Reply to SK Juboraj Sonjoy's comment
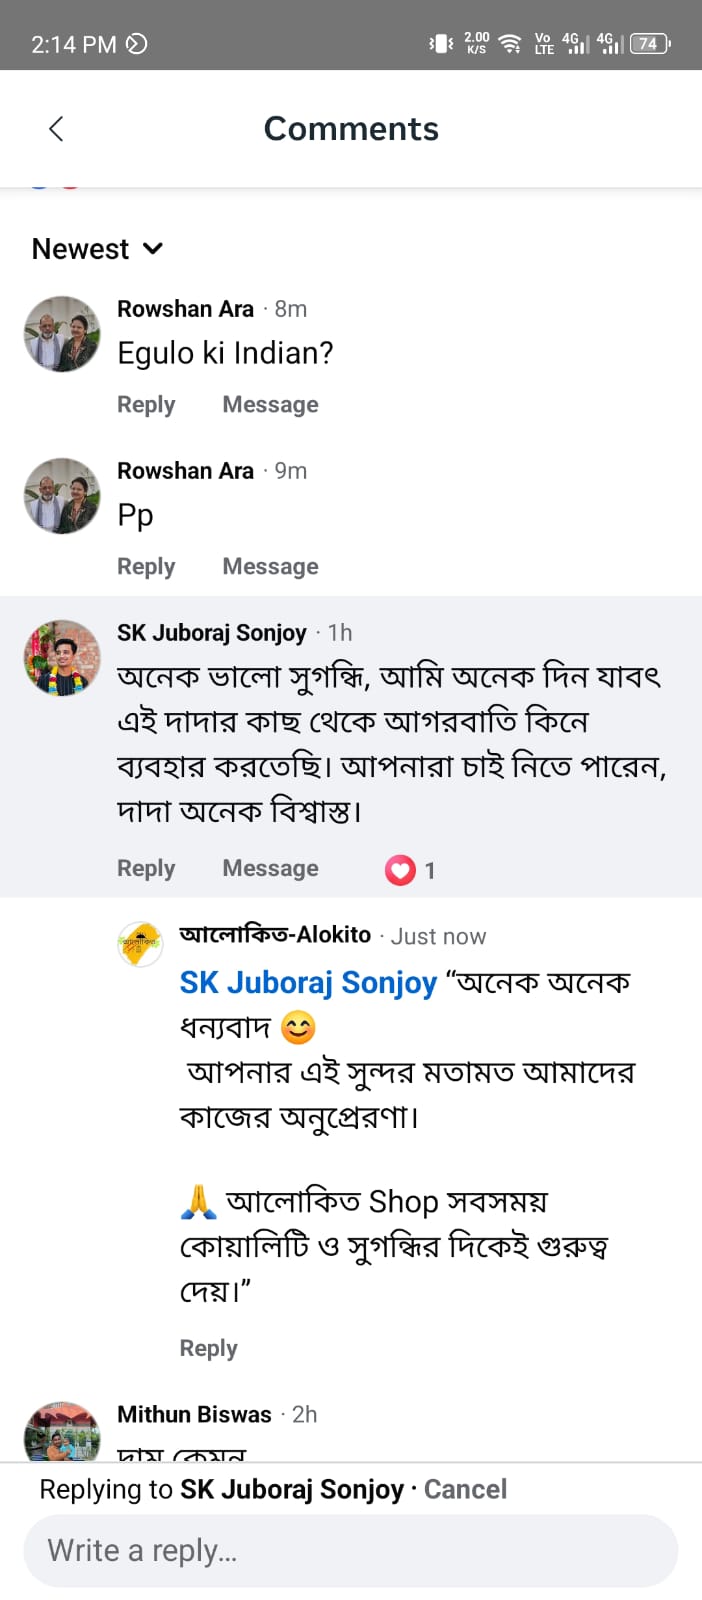 coord(146,869)
